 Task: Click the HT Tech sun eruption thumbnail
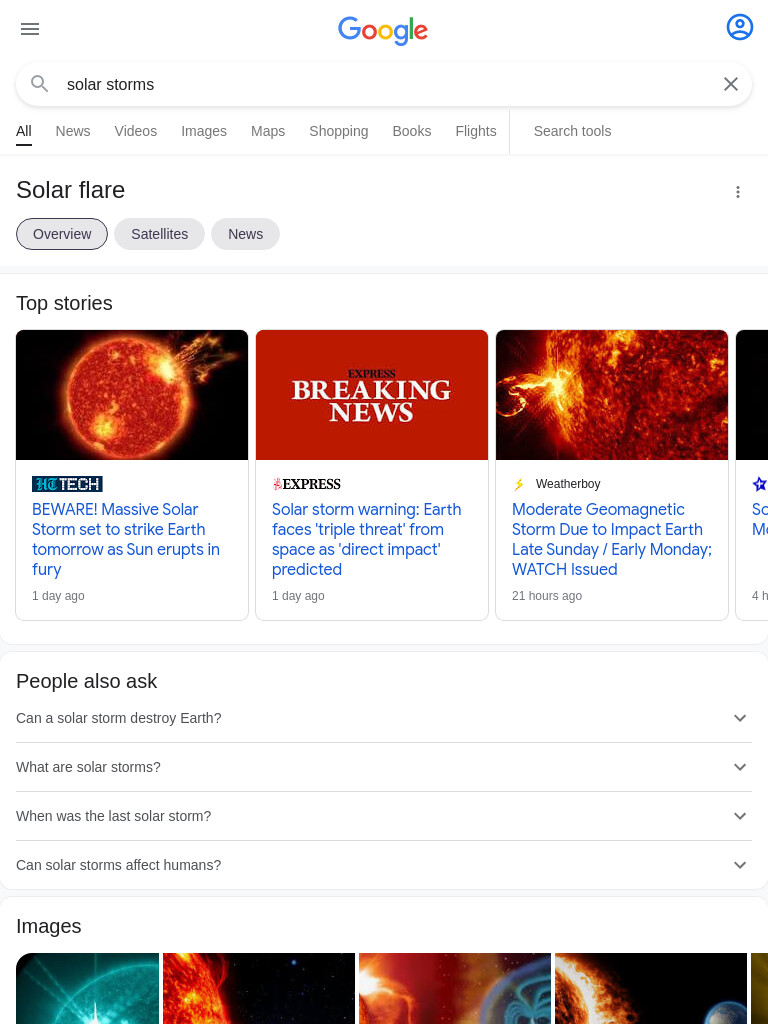[x=132, y=395]
